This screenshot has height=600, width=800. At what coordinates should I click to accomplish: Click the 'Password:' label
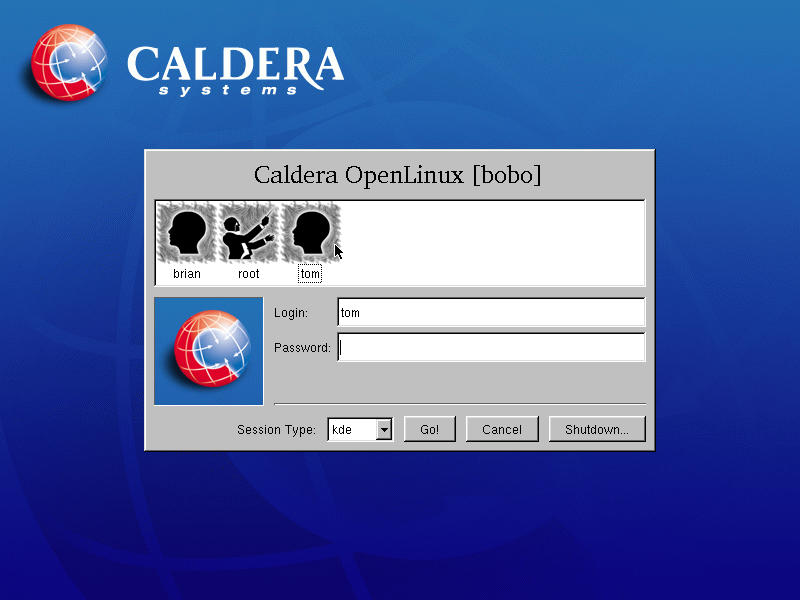tap(302, 348)
